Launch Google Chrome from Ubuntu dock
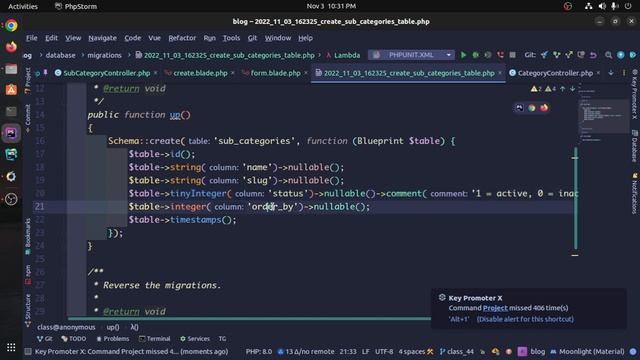Screen dimensions: 640x360 pos(11,26)
